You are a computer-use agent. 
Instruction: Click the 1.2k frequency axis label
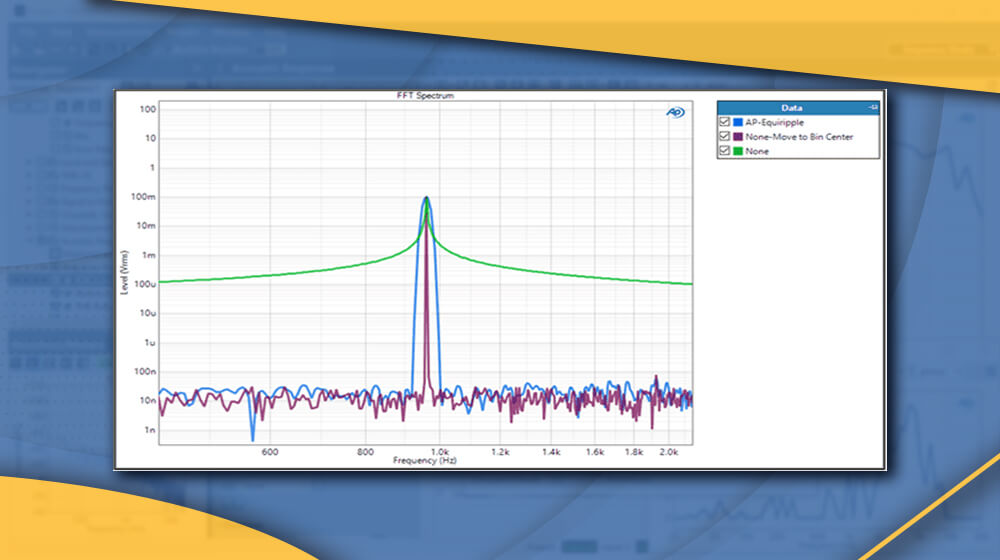500,452
